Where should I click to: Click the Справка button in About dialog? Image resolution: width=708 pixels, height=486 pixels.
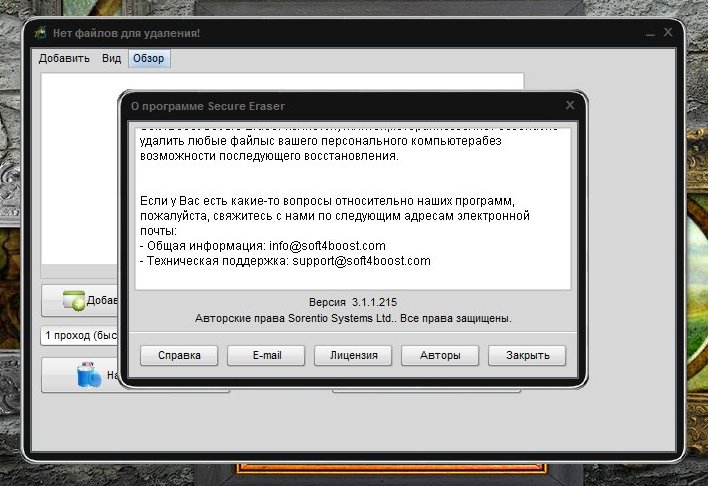pyautogui.click(x=179, y=355)
